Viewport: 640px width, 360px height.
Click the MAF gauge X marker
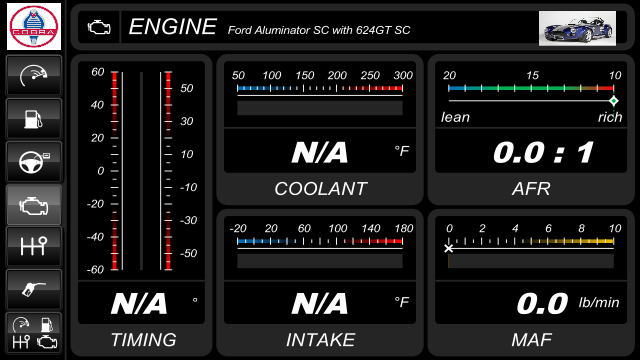click(x=449, y=248)
